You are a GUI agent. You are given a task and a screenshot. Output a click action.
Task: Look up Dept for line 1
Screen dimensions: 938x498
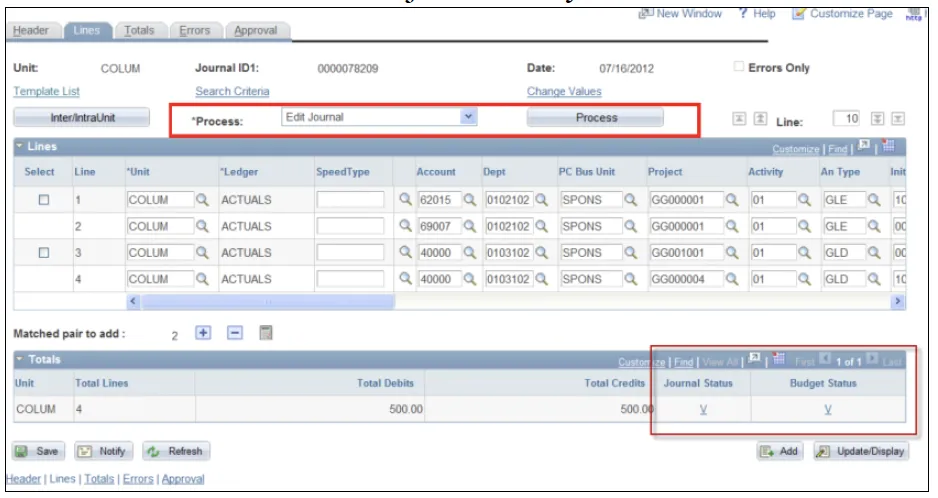[x=541, y=200]
